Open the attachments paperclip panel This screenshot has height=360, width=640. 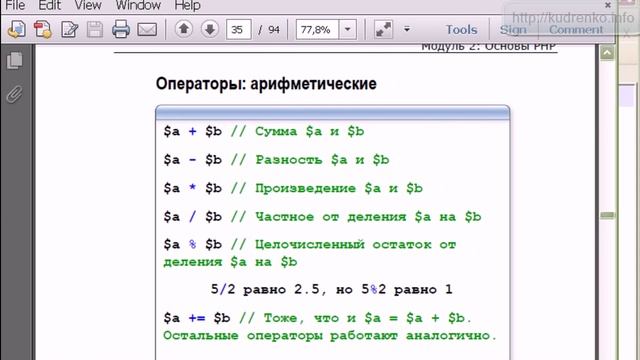pos(15,94)
